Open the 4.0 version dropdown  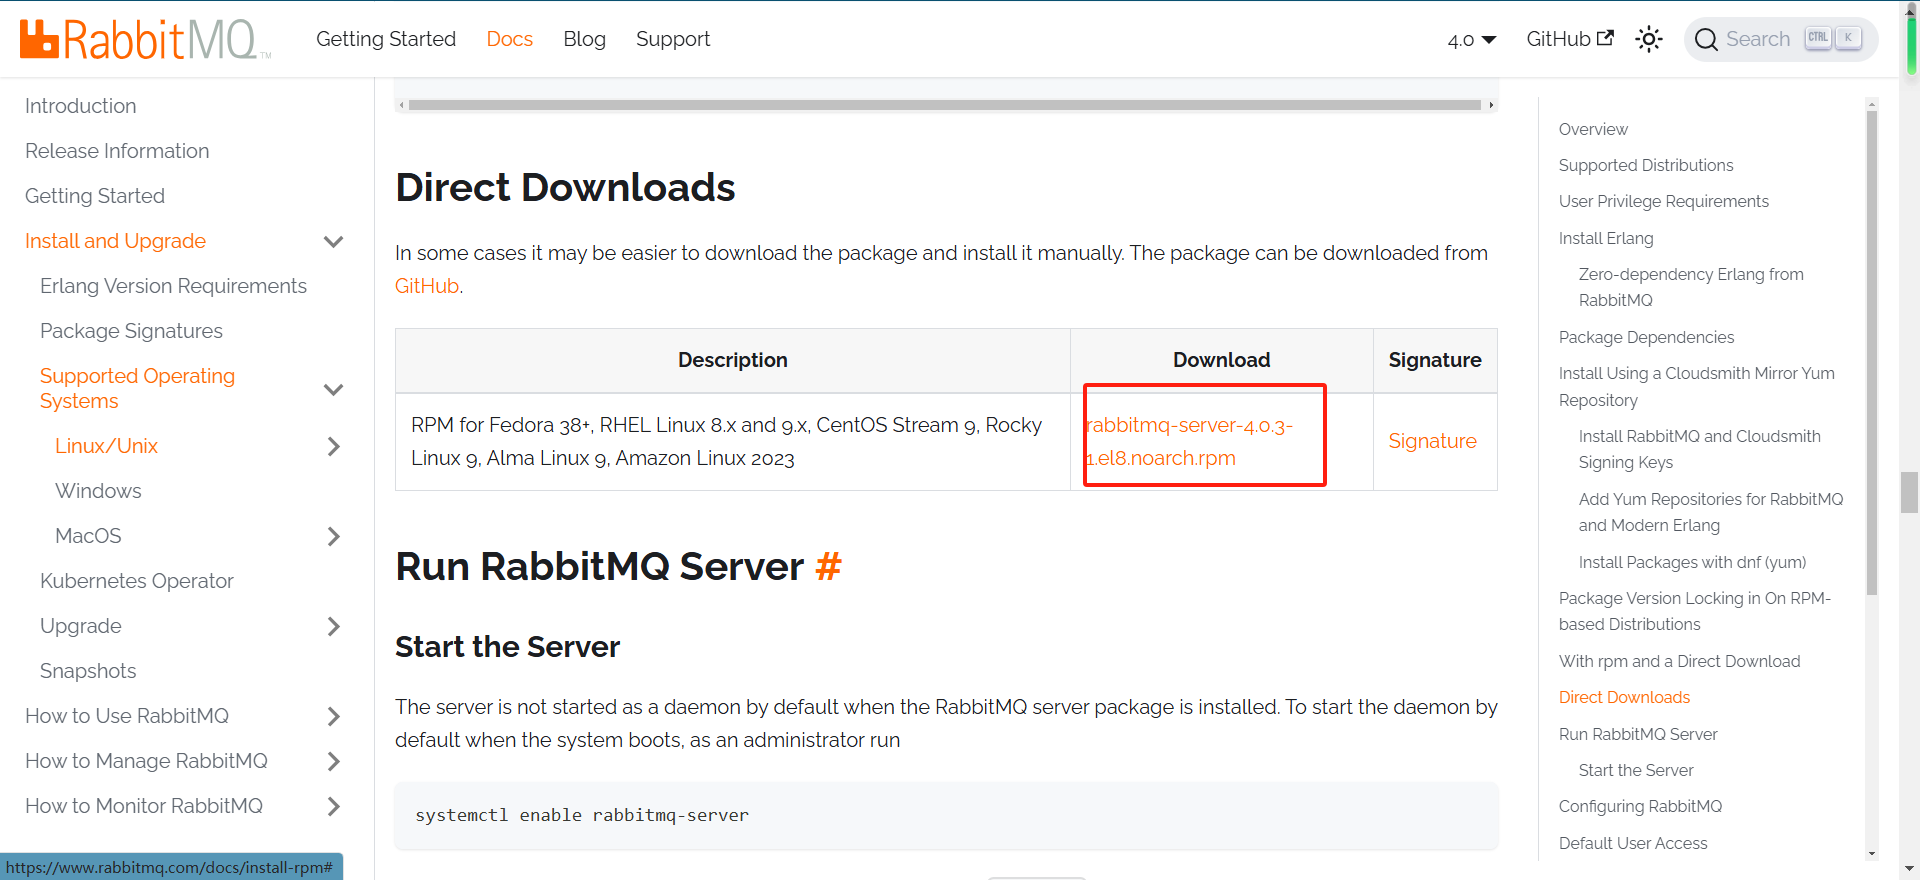coord(1472,40)
